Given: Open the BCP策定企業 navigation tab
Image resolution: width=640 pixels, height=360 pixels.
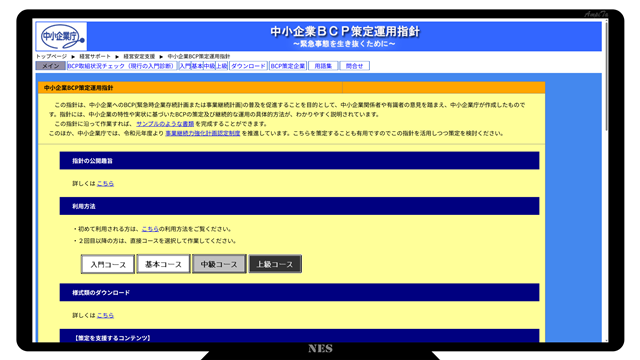Looking at the screenshot, I should (x=287, y=66).
